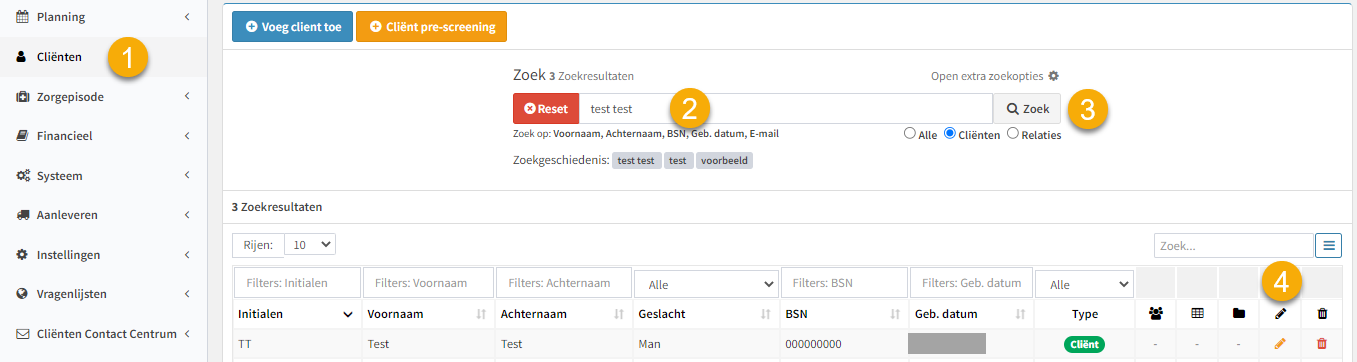The width and height of the screenshot is (1357, 362).
Task: Expand Vragenlijsten using its chevron
Action: (x=187, y=294)
